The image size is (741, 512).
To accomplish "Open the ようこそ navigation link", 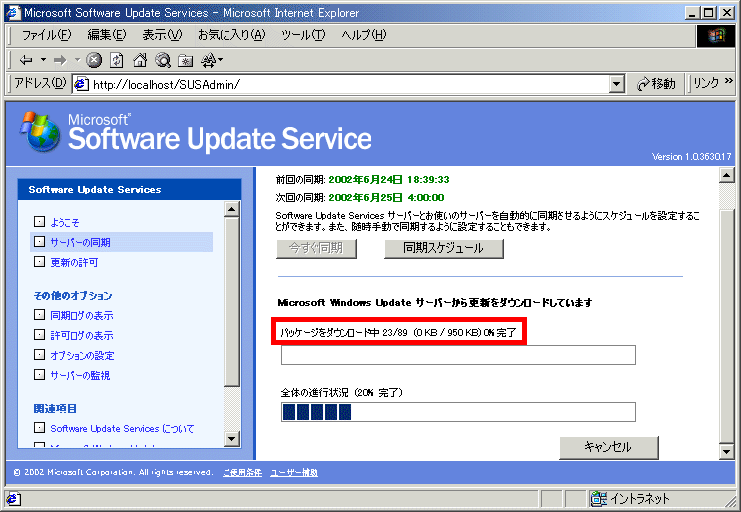I will pos(65,222).
